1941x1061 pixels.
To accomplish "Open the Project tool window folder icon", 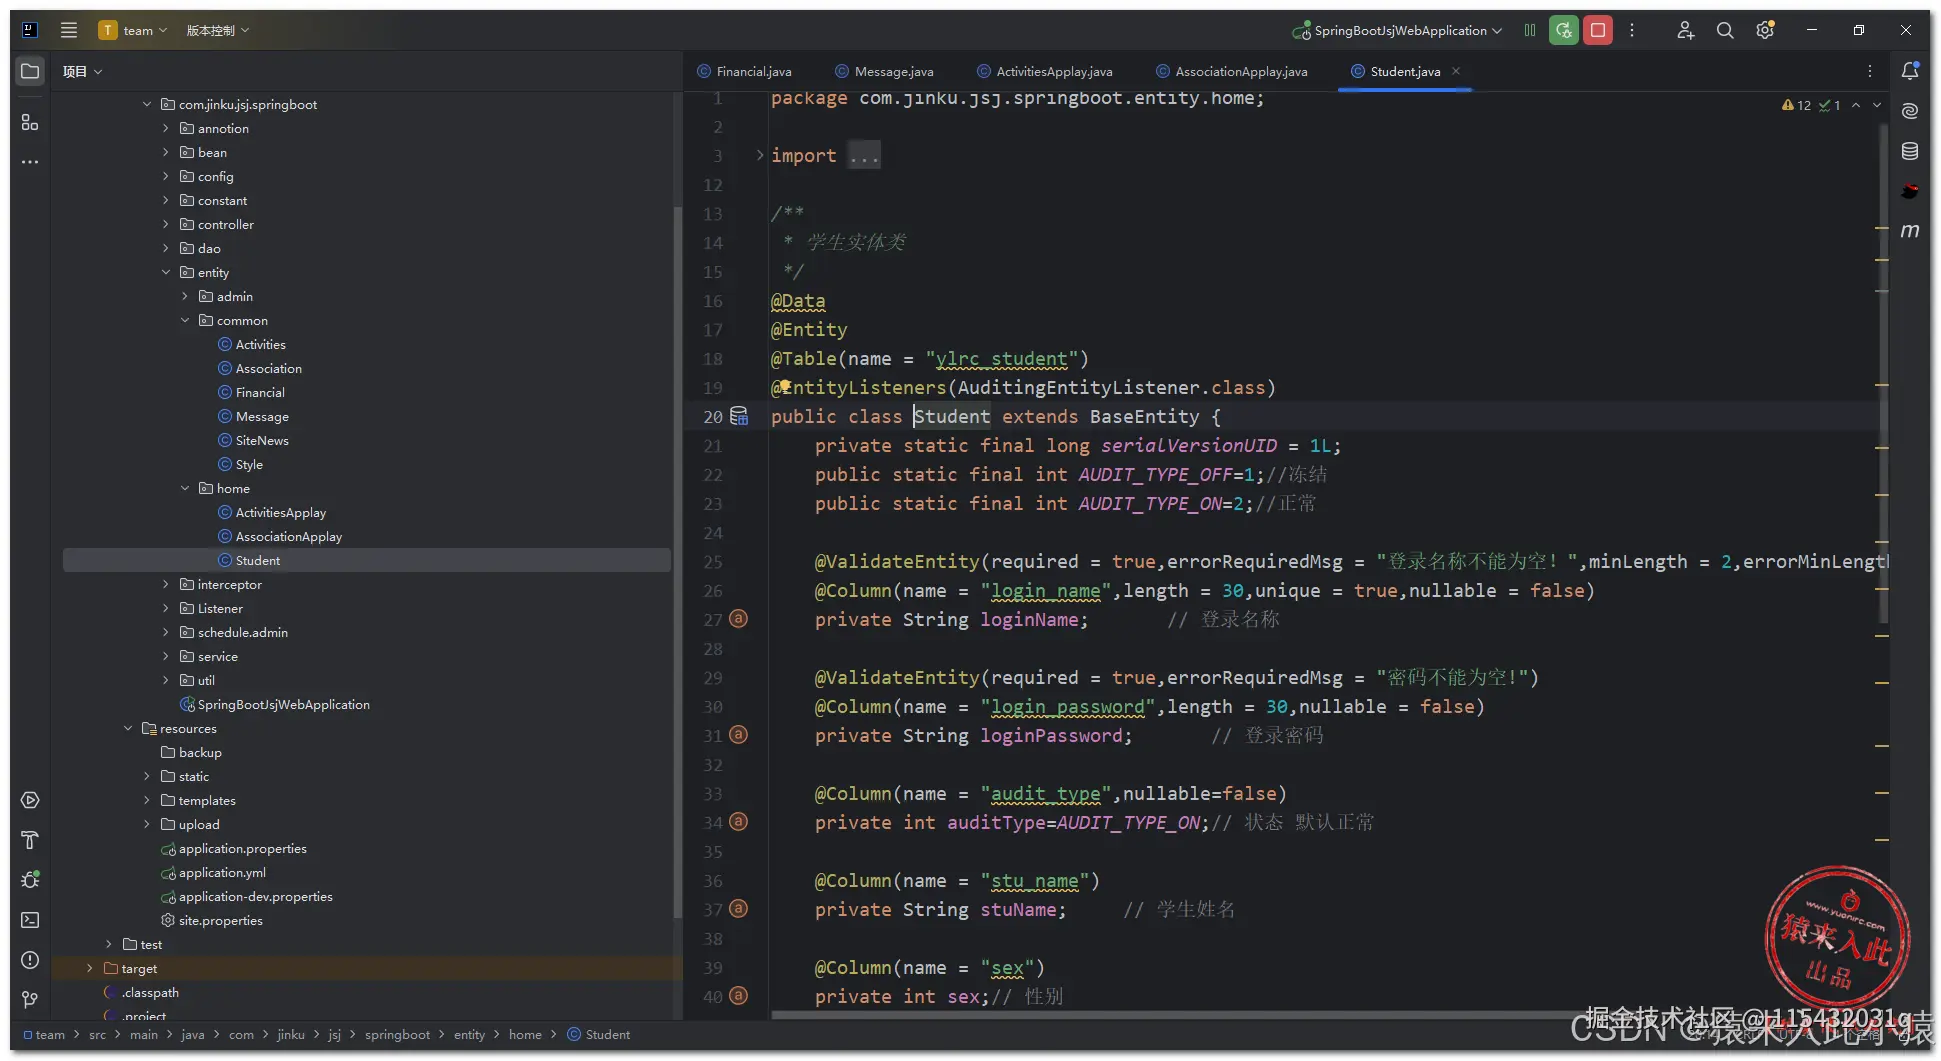I will (30, 72).
